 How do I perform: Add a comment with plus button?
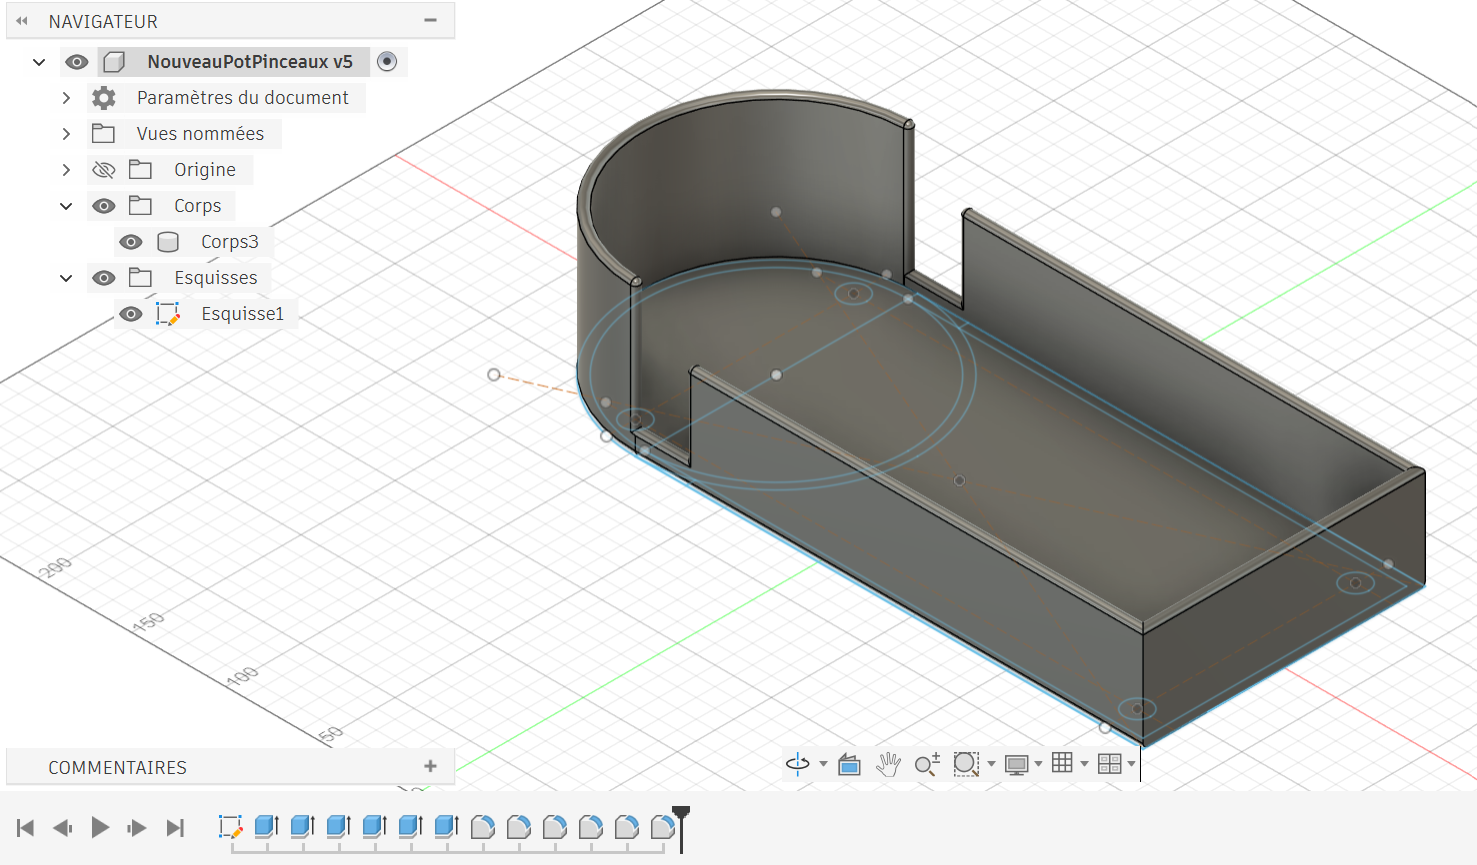(x=430, y=766)
